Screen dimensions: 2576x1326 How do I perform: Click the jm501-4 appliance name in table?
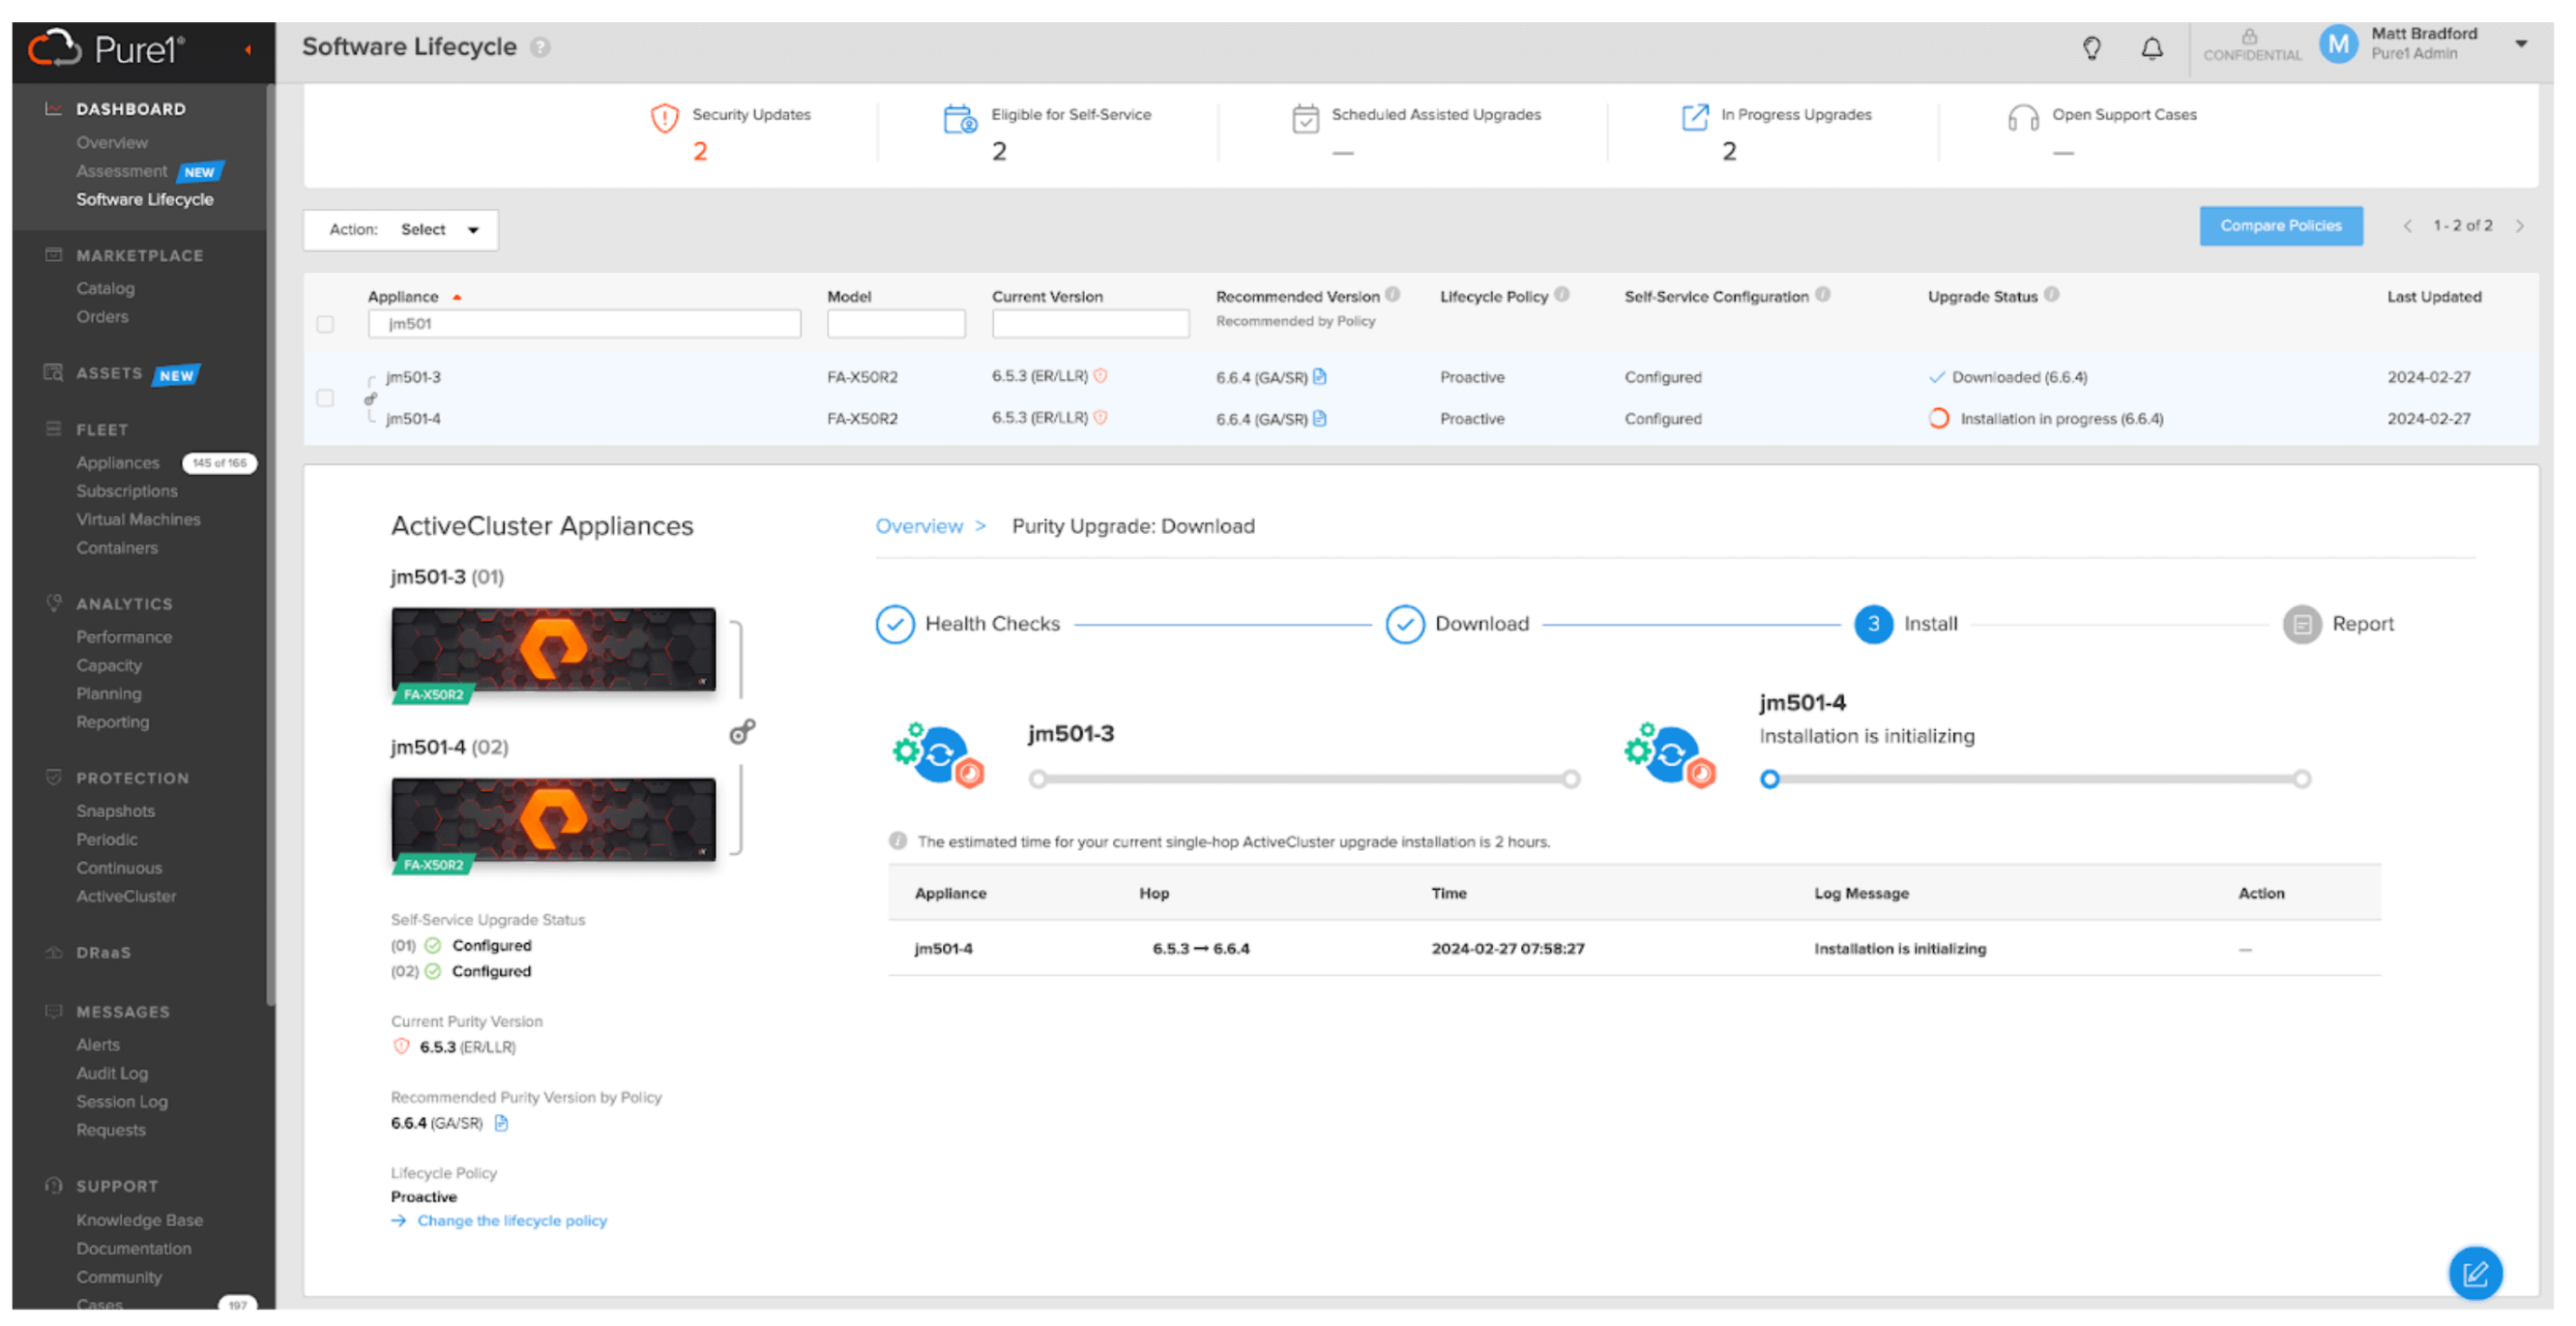[413, 419]
